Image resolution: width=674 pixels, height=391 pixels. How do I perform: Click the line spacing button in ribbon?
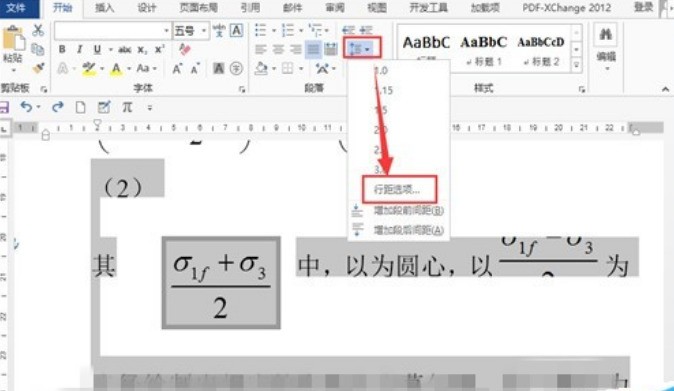(x=361, y=49)
